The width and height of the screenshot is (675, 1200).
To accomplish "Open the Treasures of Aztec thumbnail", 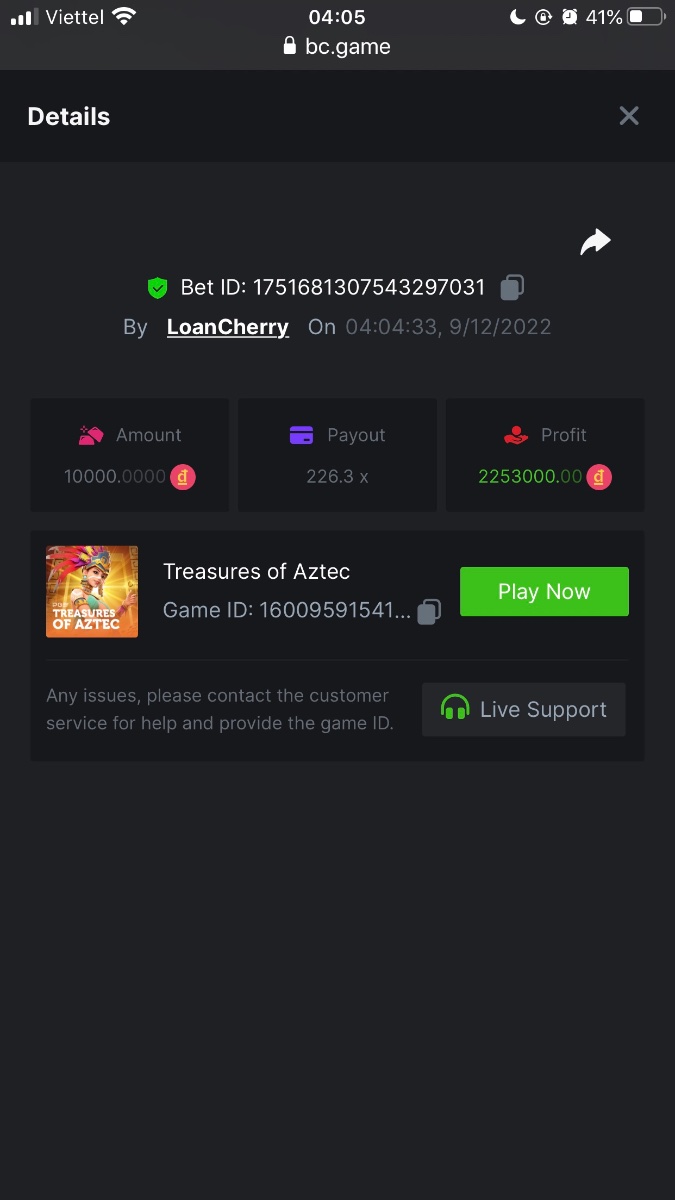I will pos(92,592).
